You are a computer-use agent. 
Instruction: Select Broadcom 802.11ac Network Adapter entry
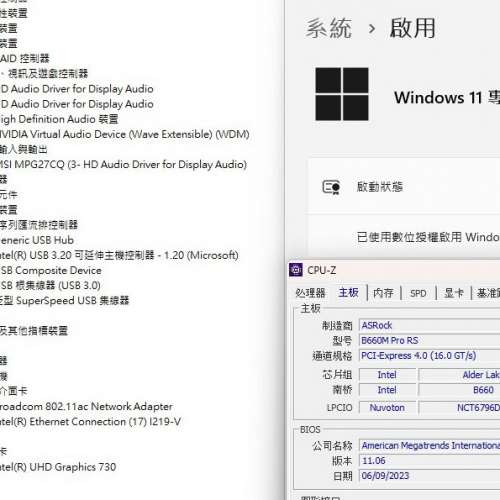tap(86, 406)
